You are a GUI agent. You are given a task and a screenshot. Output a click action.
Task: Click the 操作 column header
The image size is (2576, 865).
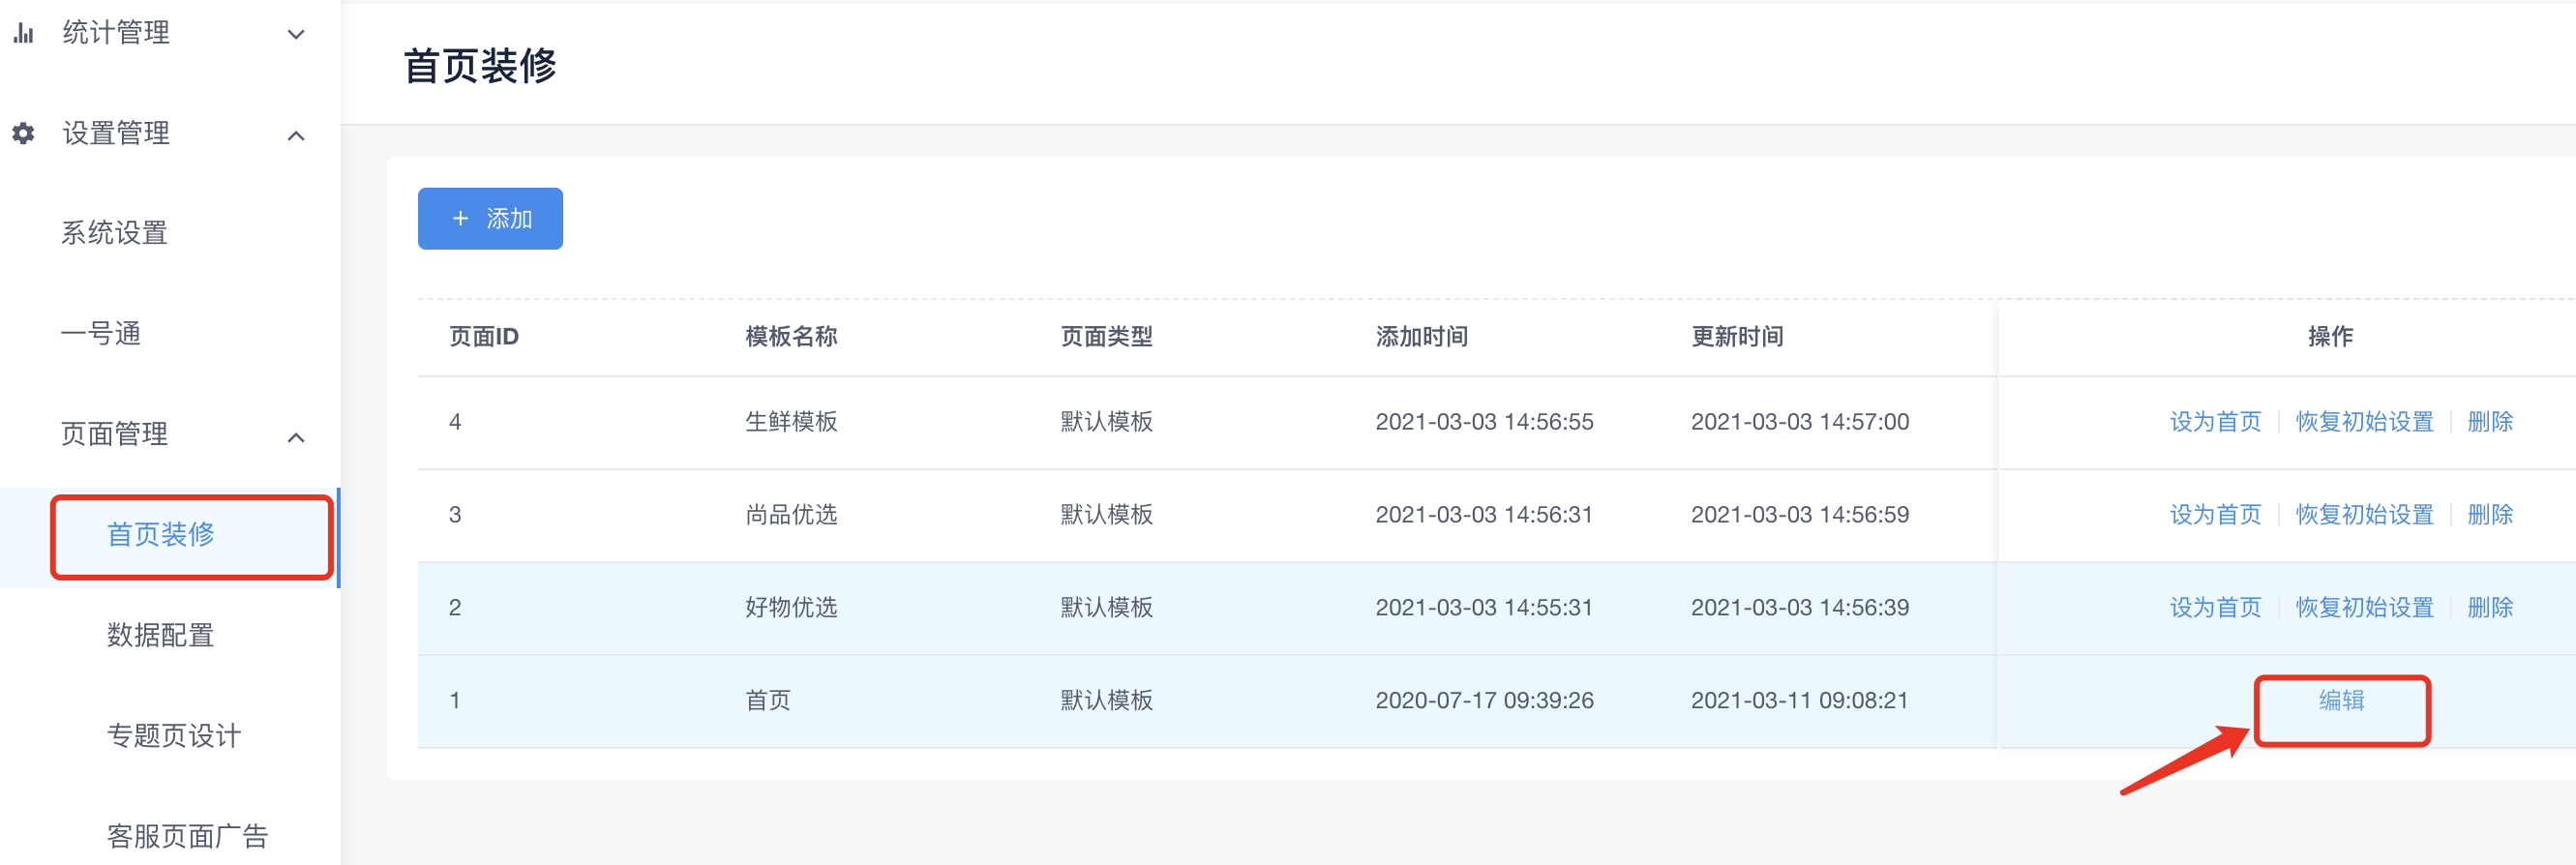(2330, 337)
